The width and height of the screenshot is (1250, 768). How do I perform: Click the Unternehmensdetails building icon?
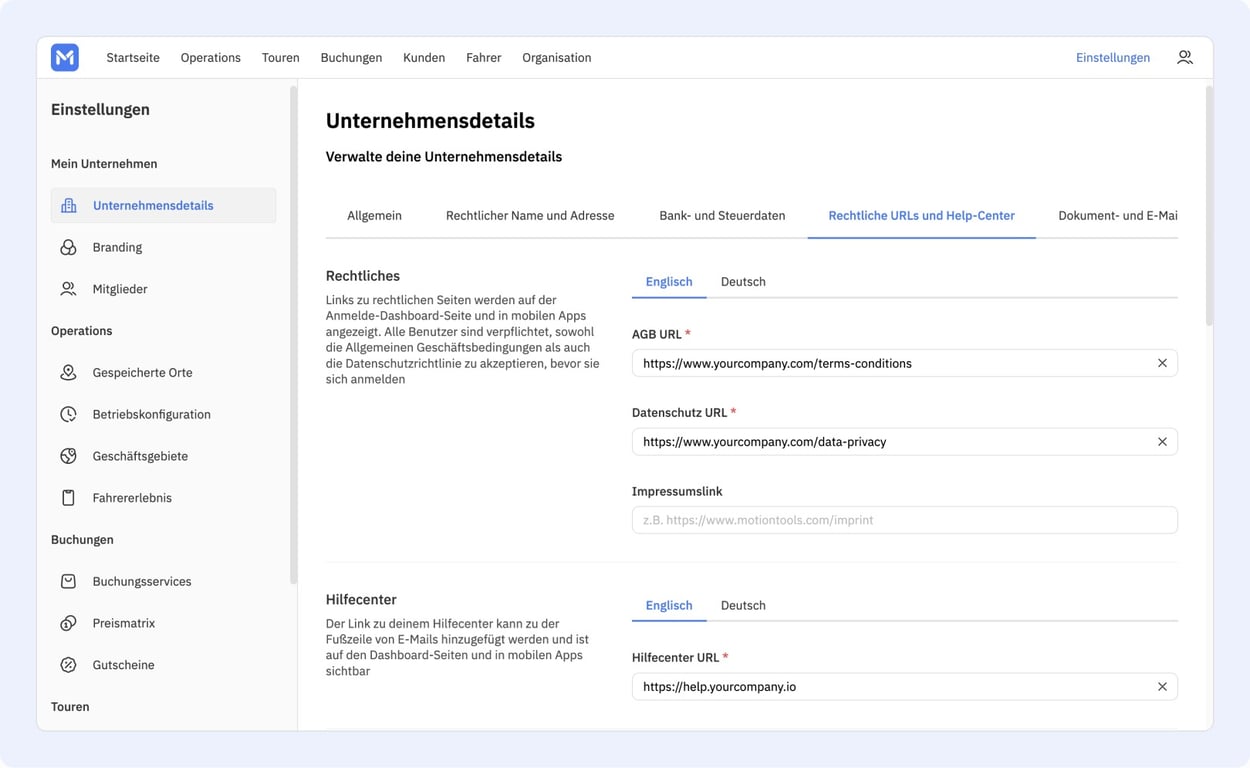pyautogui.click(x=69, y=206)
